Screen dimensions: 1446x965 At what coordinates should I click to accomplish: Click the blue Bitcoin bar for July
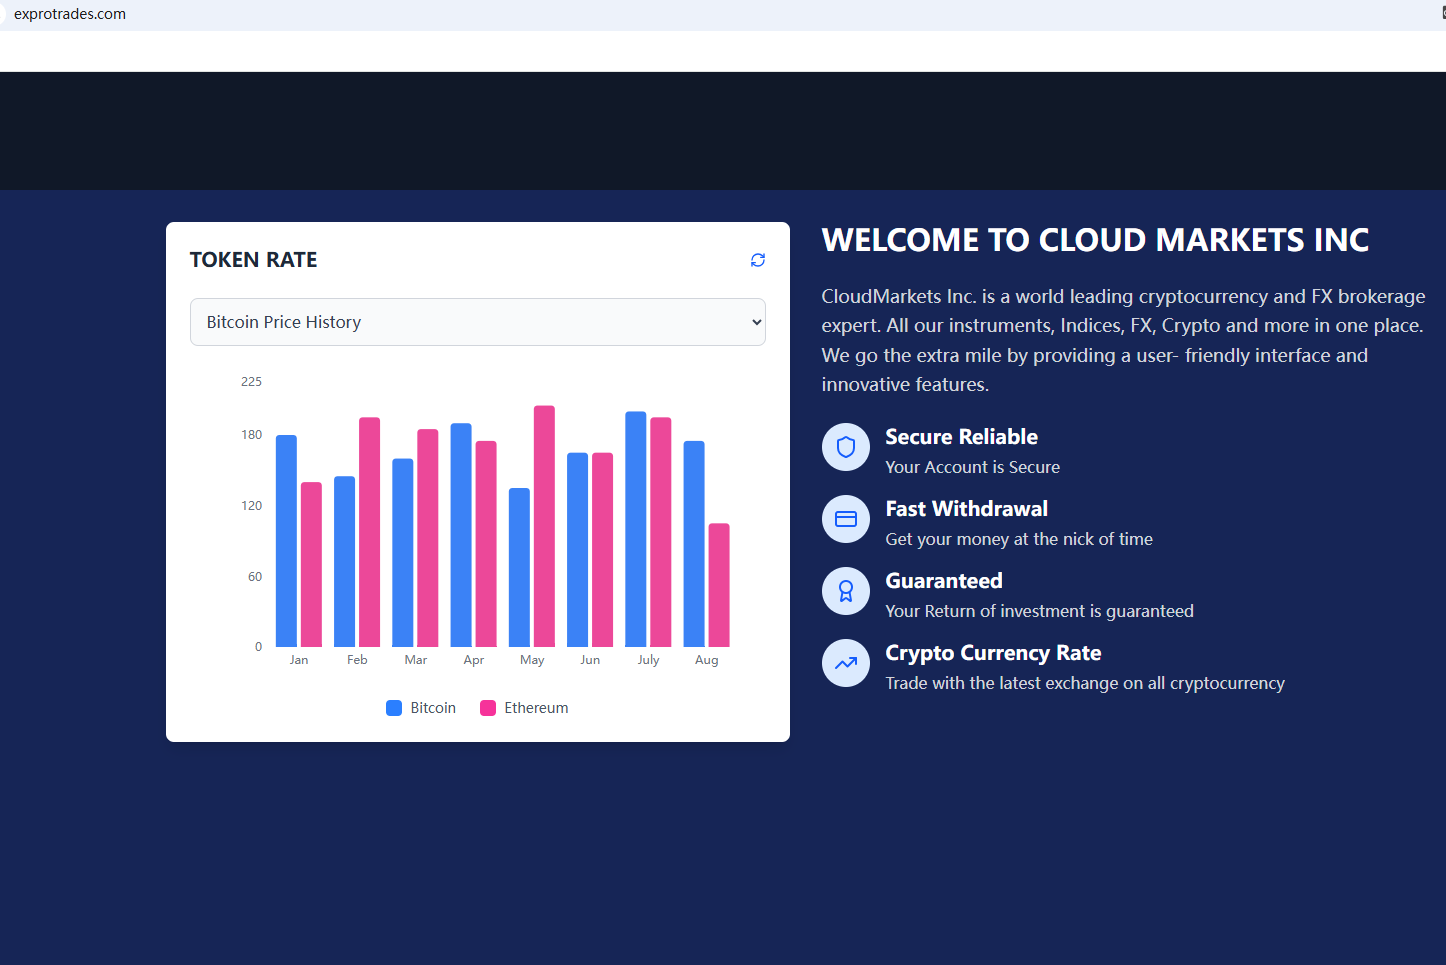click(636, 529)
